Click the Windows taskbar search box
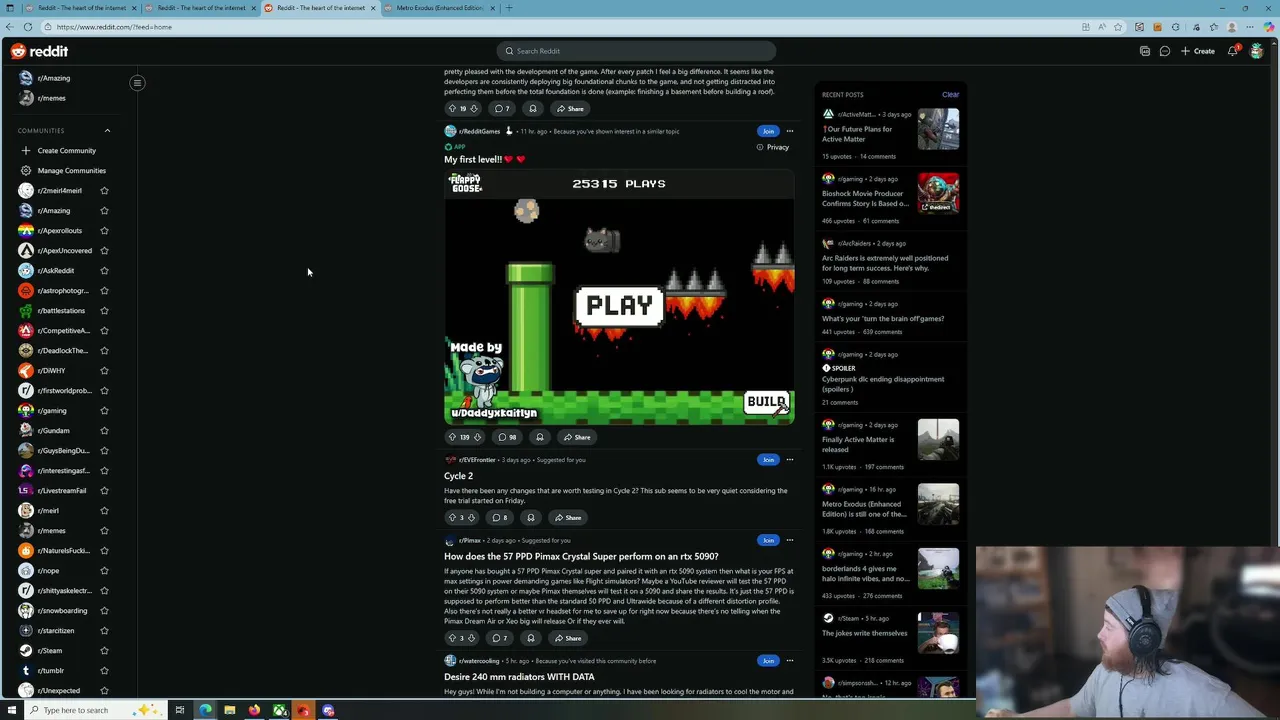 coord(95,711)
